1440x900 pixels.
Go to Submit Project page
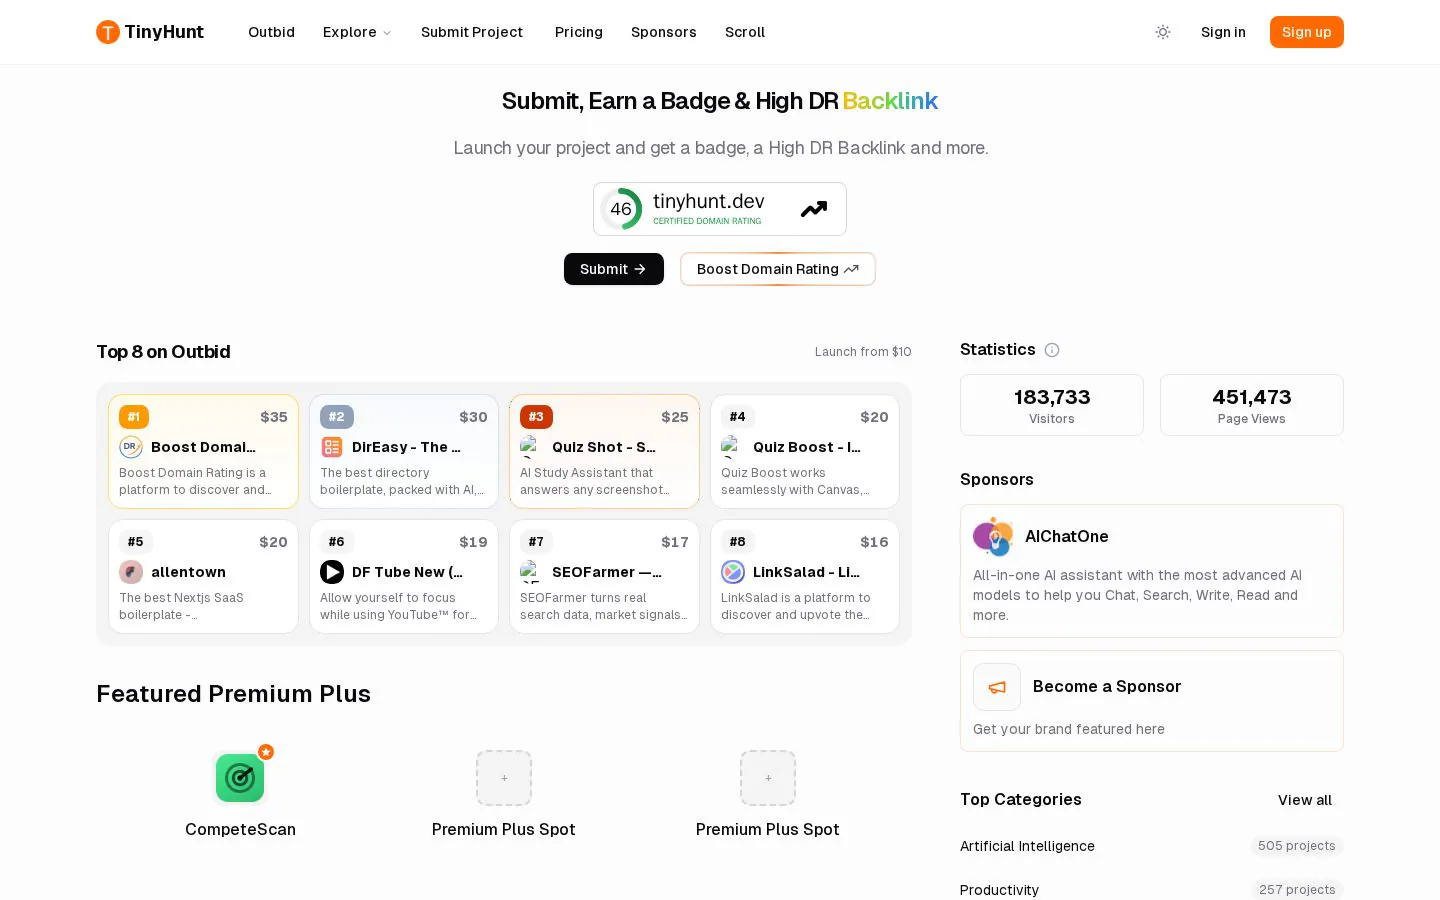pos(472,32)
